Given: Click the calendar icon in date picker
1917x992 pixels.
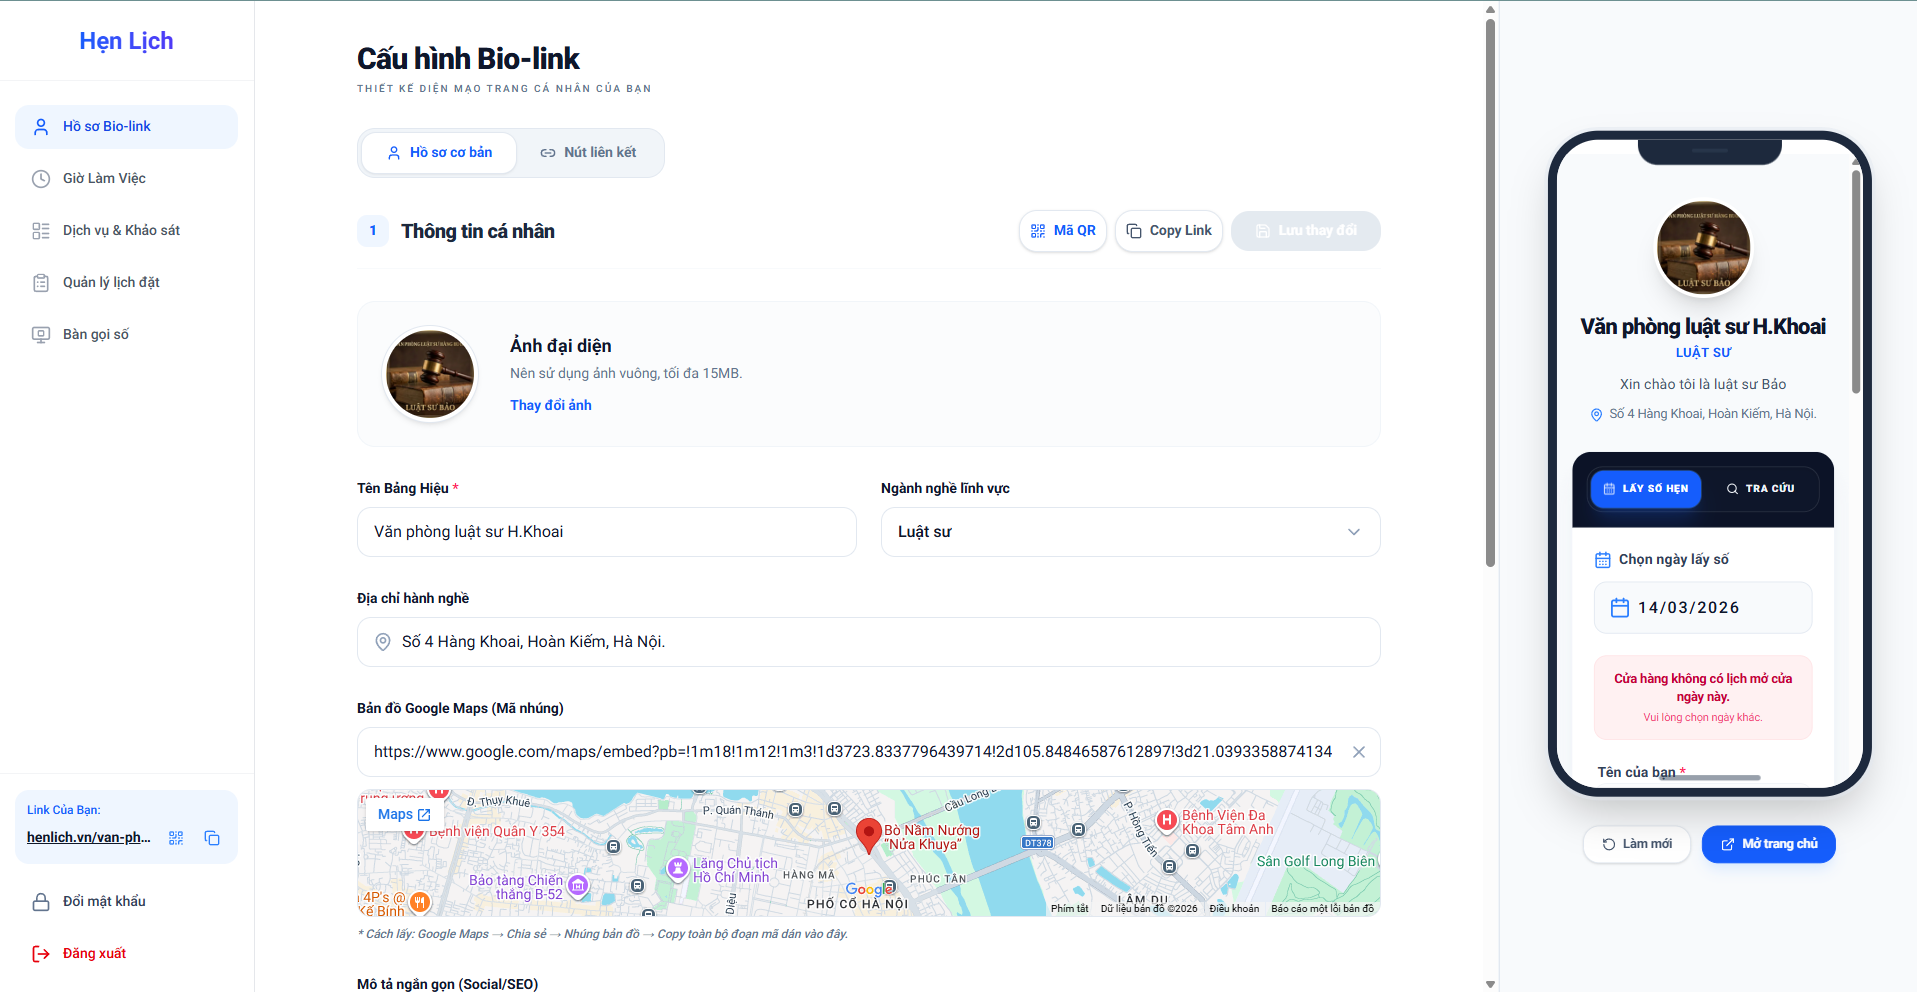Looking at the screenshot, I should [x=1619, y=608].
